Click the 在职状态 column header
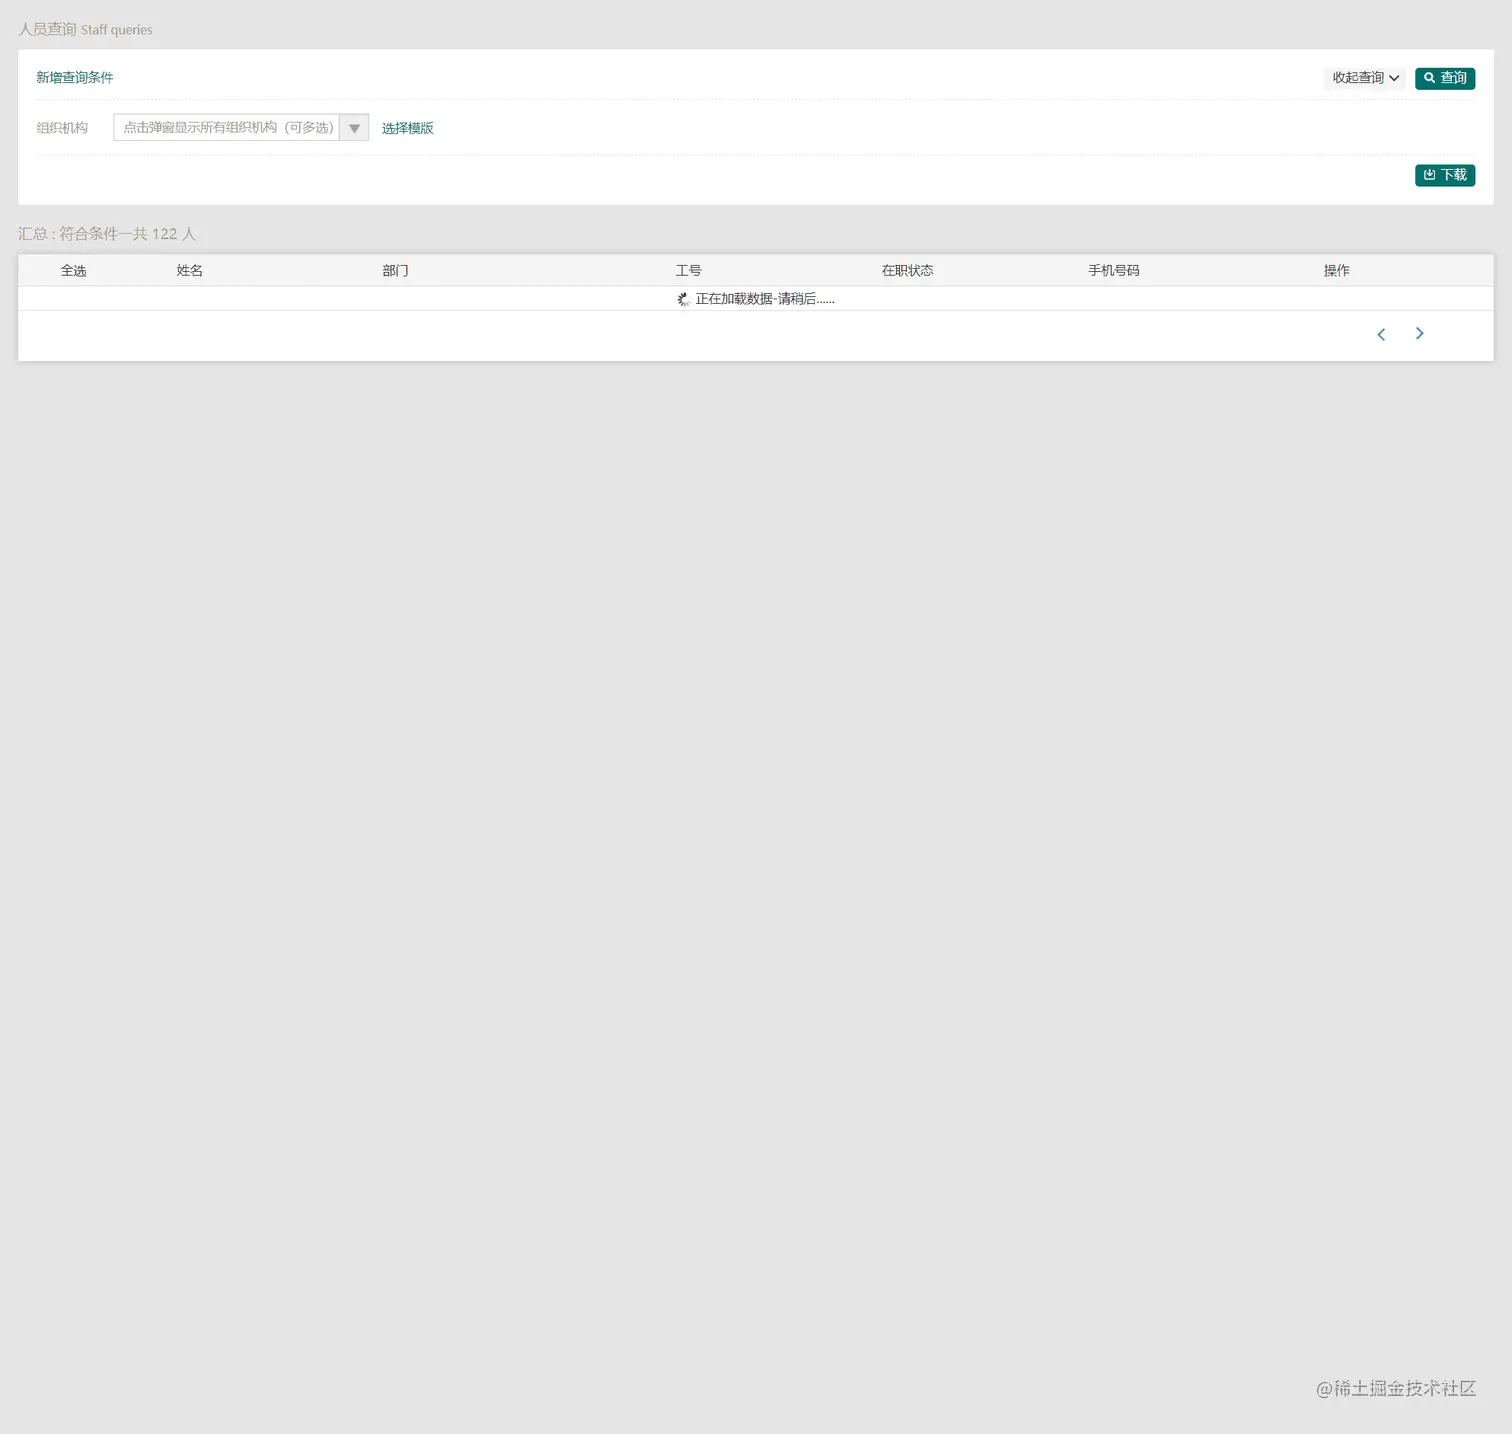The height and width of the screenshot is (1434, 1512). 907,271
